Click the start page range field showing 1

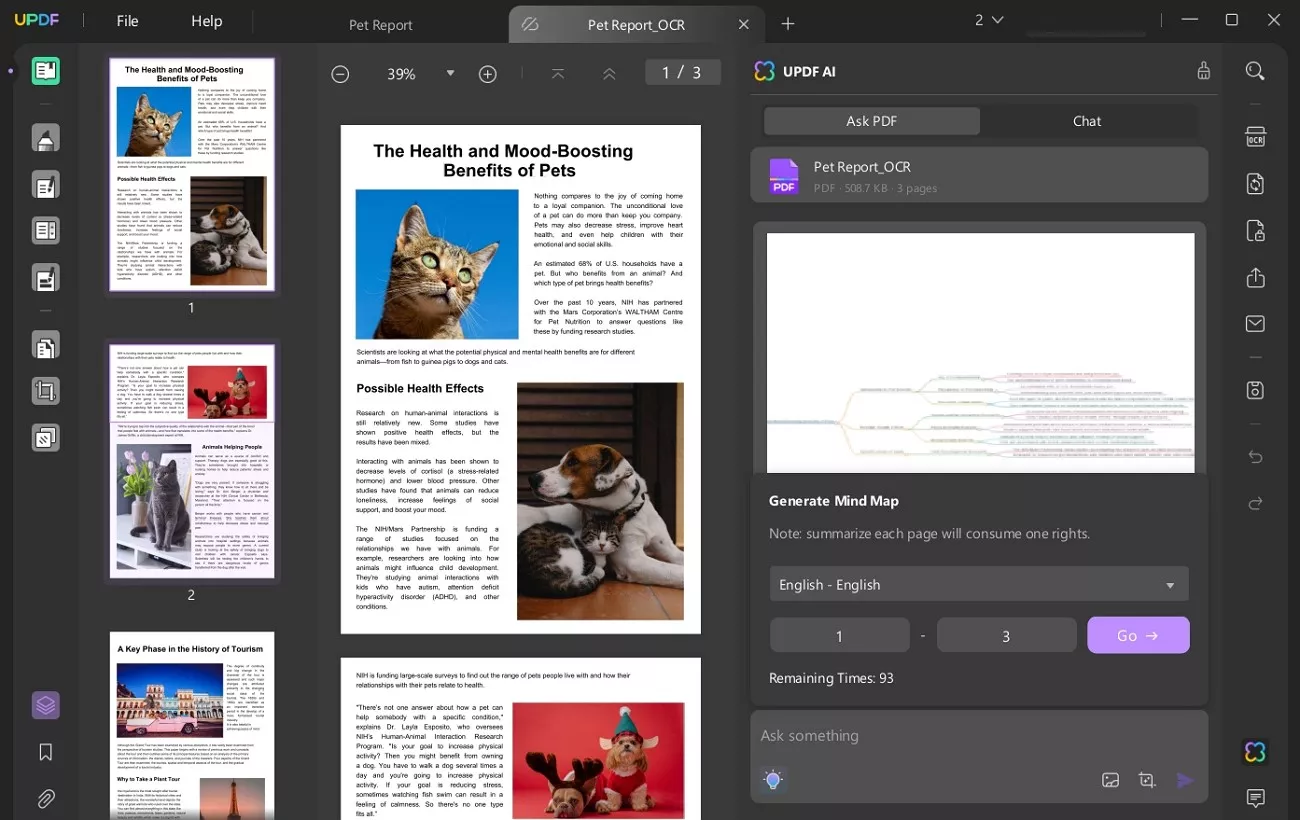(x=839, y=635)
